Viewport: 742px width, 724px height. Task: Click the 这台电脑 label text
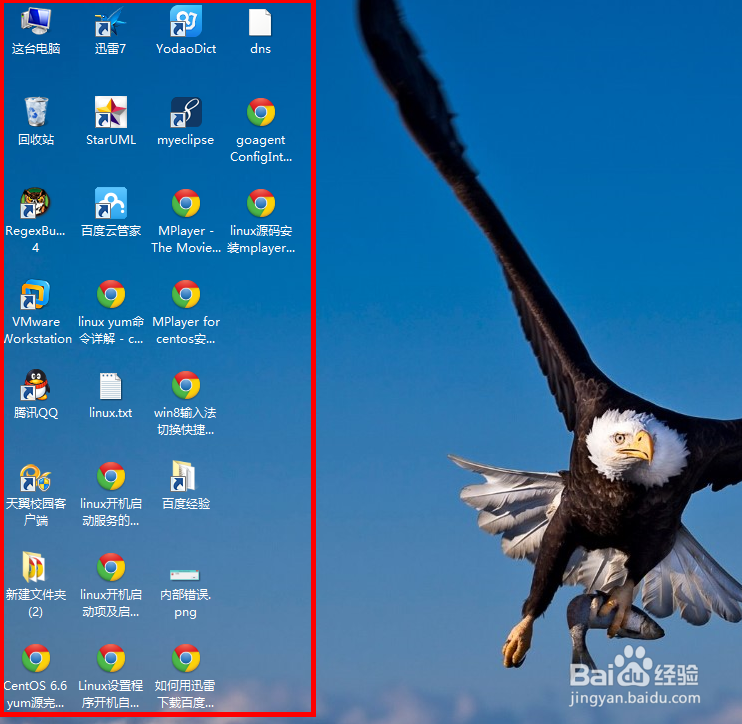[x=36, y=49]
